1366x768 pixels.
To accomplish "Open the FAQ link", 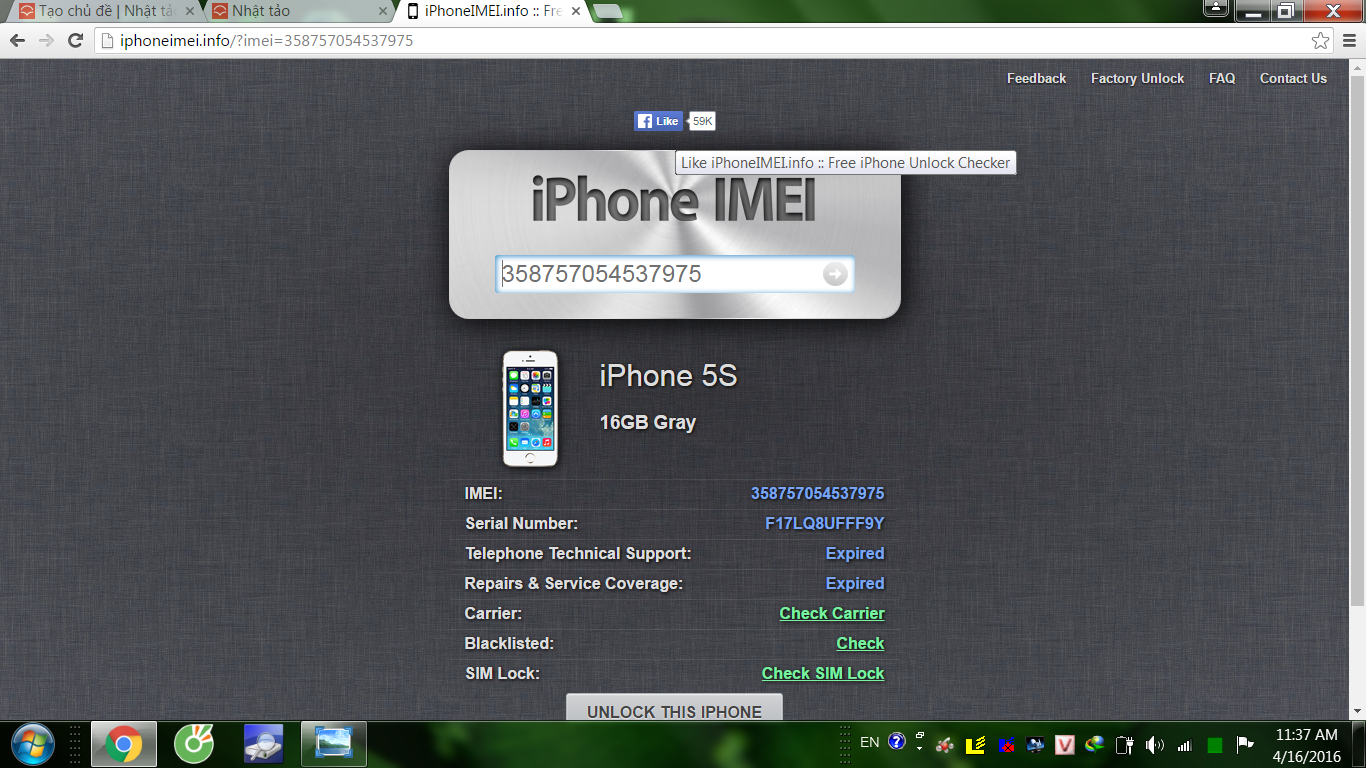I will pyautogui.click(x=1222, y=78).
